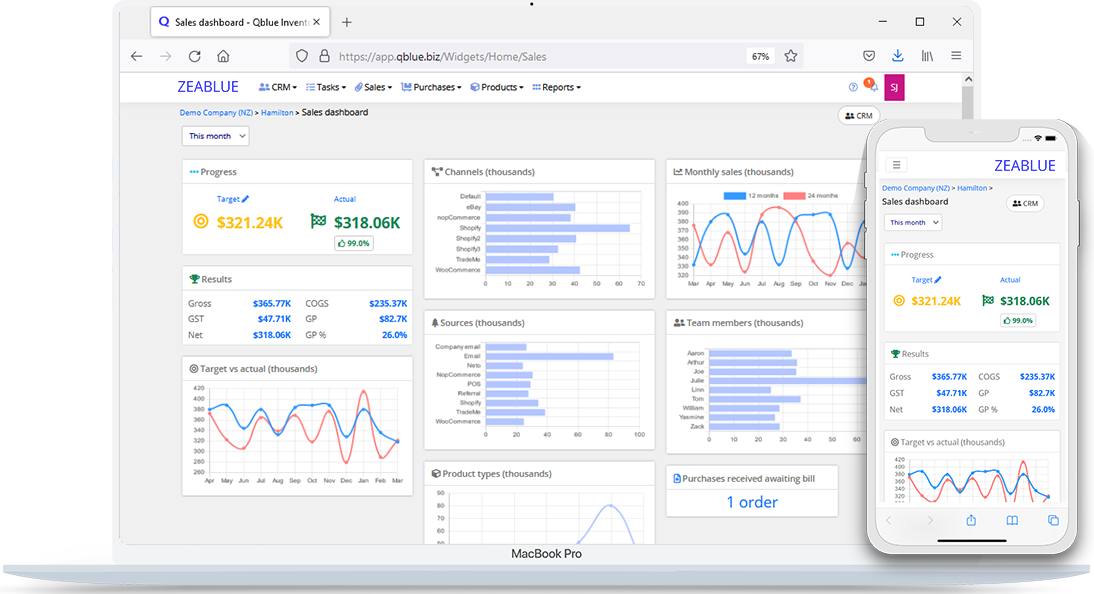1094x594 pixels.
Task: Click the Email bar in Sources chart
Action: click(549, 356)
